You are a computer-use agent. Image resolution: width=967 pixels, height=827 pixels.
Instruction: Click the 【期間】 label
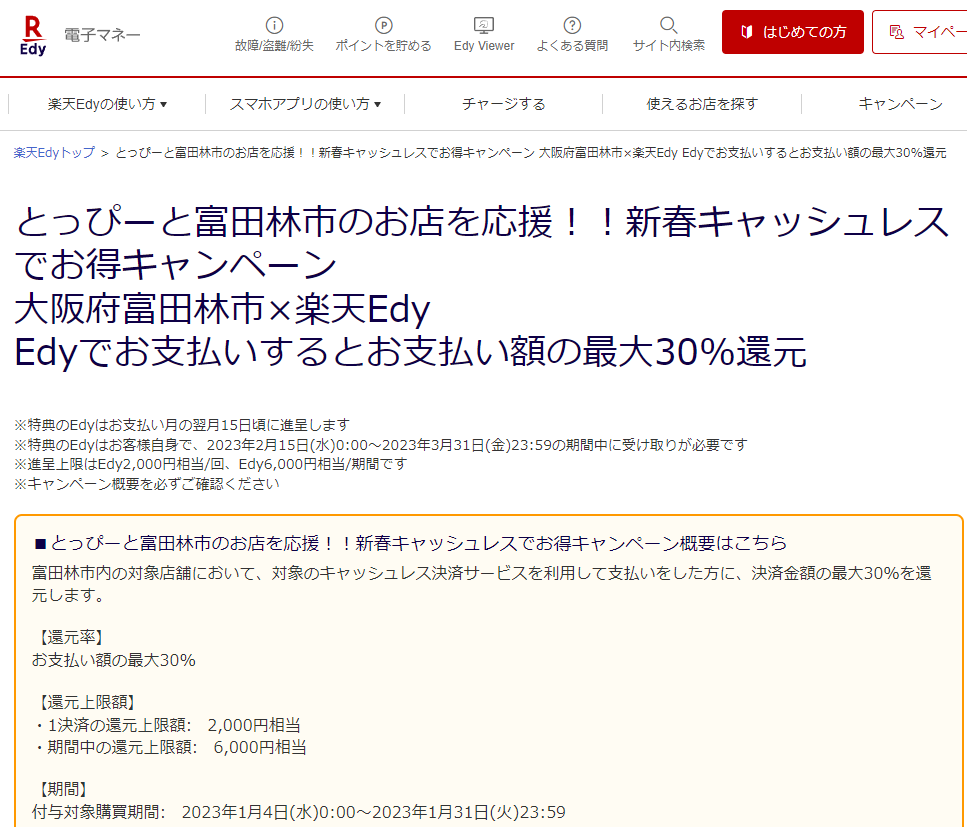[x=62, y=789]
